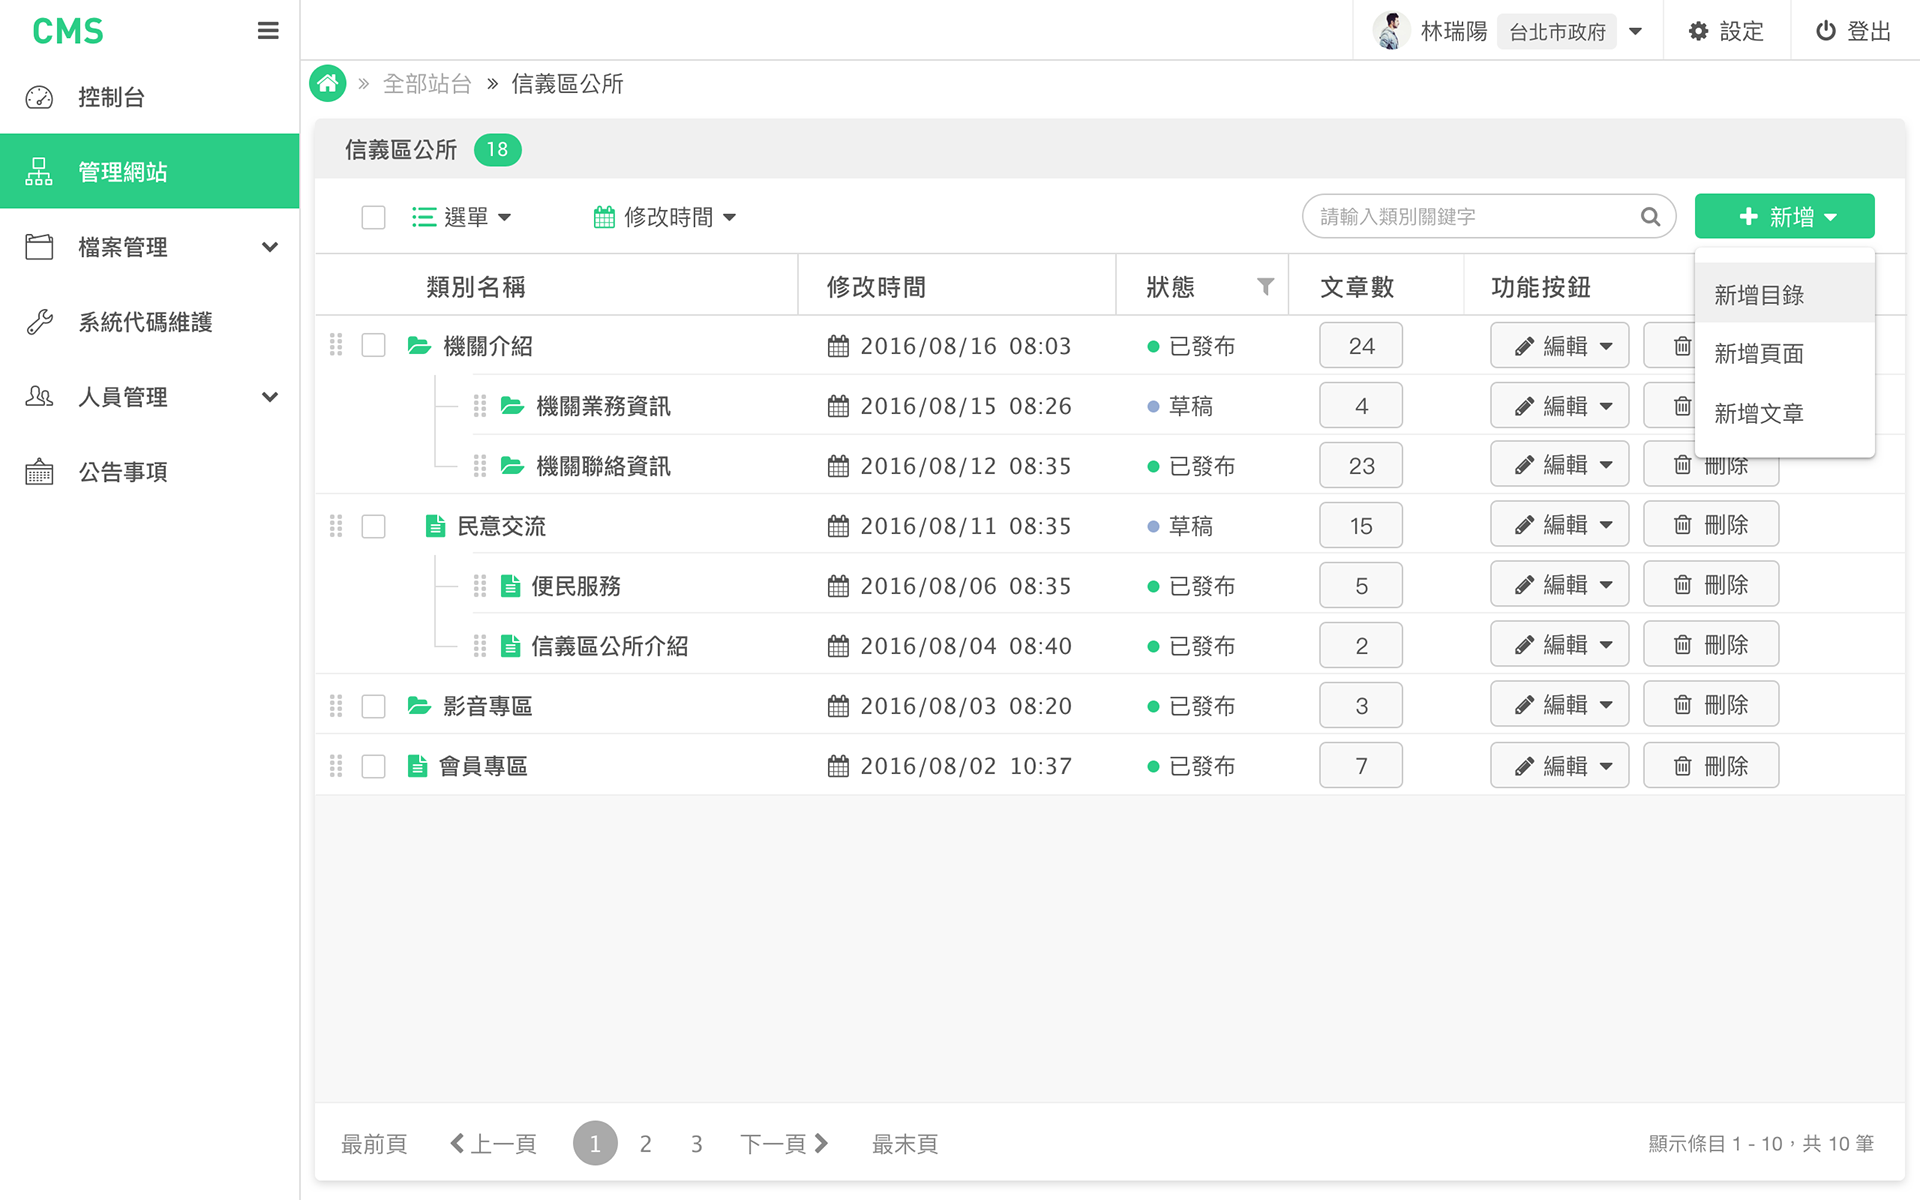Viewport: 1920px width, 1200px height.
Task: Click the 狀態 column filter icon
Action: click(x=1265, y=287)
